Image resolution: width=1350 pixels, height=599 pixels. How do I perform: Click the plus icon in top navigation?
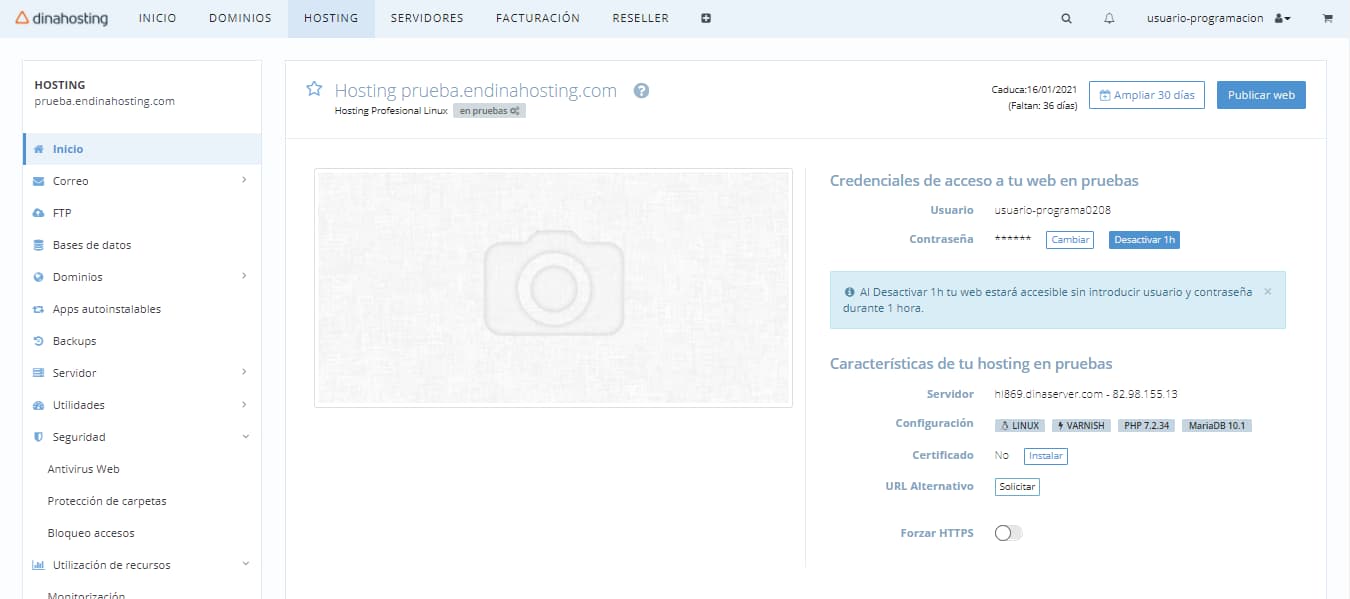pos(706,18)
